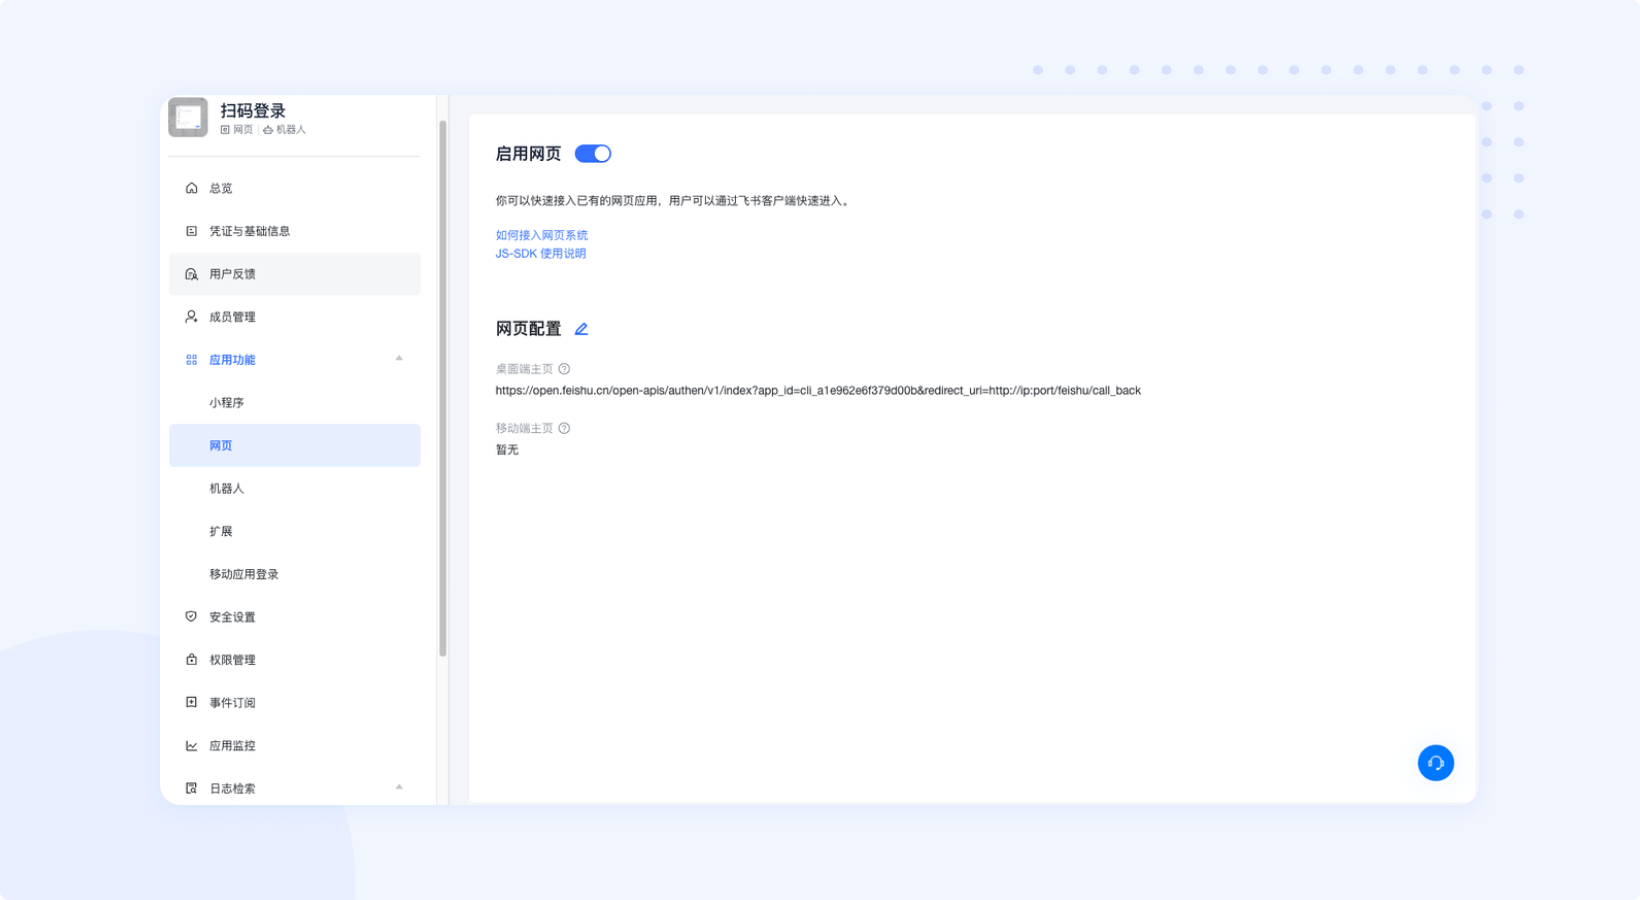Screen dimensions: 1640x900
Task: Open 应用监控 page
Action: [x=294, y=746]
